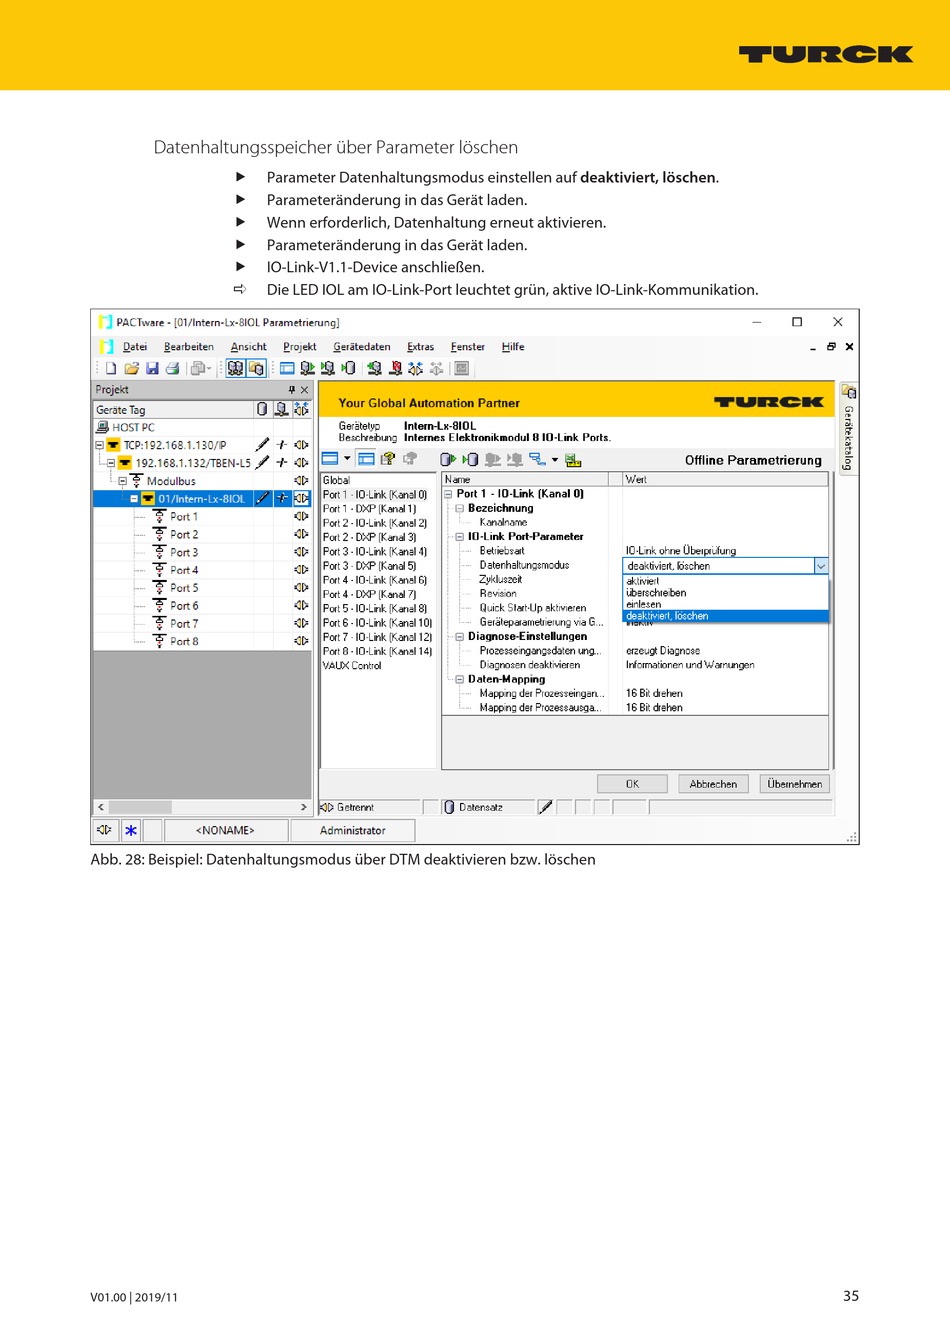The image size is (950, 1343).
Task: Click the second green-arrow database icon in DTM toolbar
Action: point(470,459)
